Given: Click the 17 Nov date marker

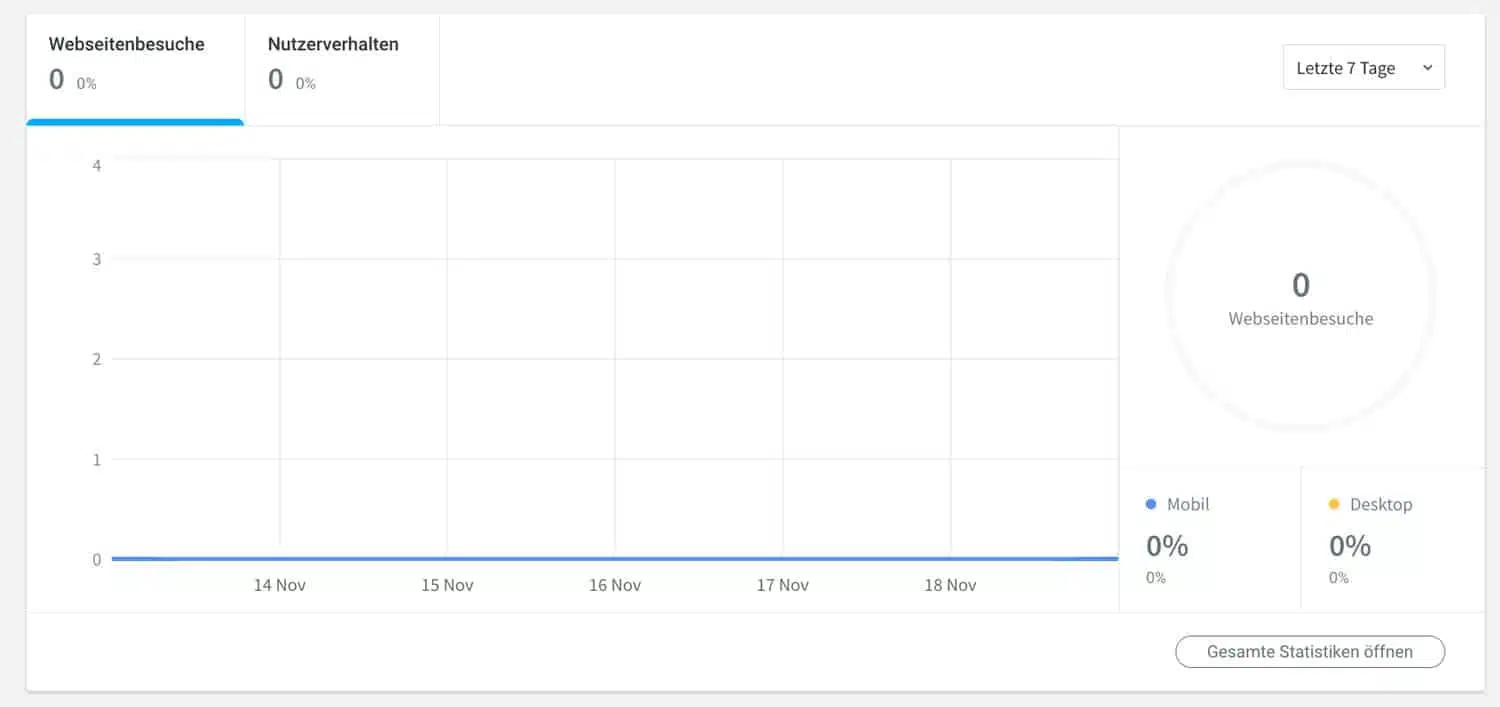Looking at the screenshot, I should coord(782,585).
